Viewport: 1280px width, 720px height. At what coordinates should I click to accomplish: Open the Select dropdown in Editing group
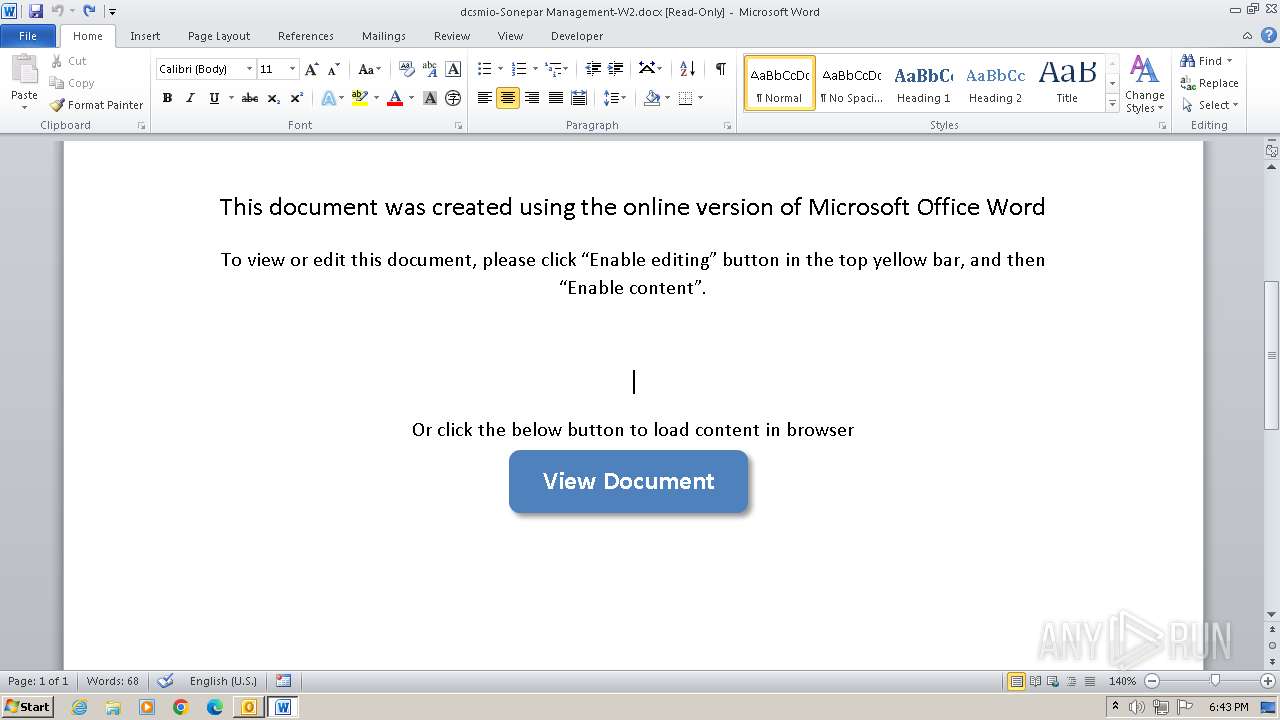coord(1210,105)
